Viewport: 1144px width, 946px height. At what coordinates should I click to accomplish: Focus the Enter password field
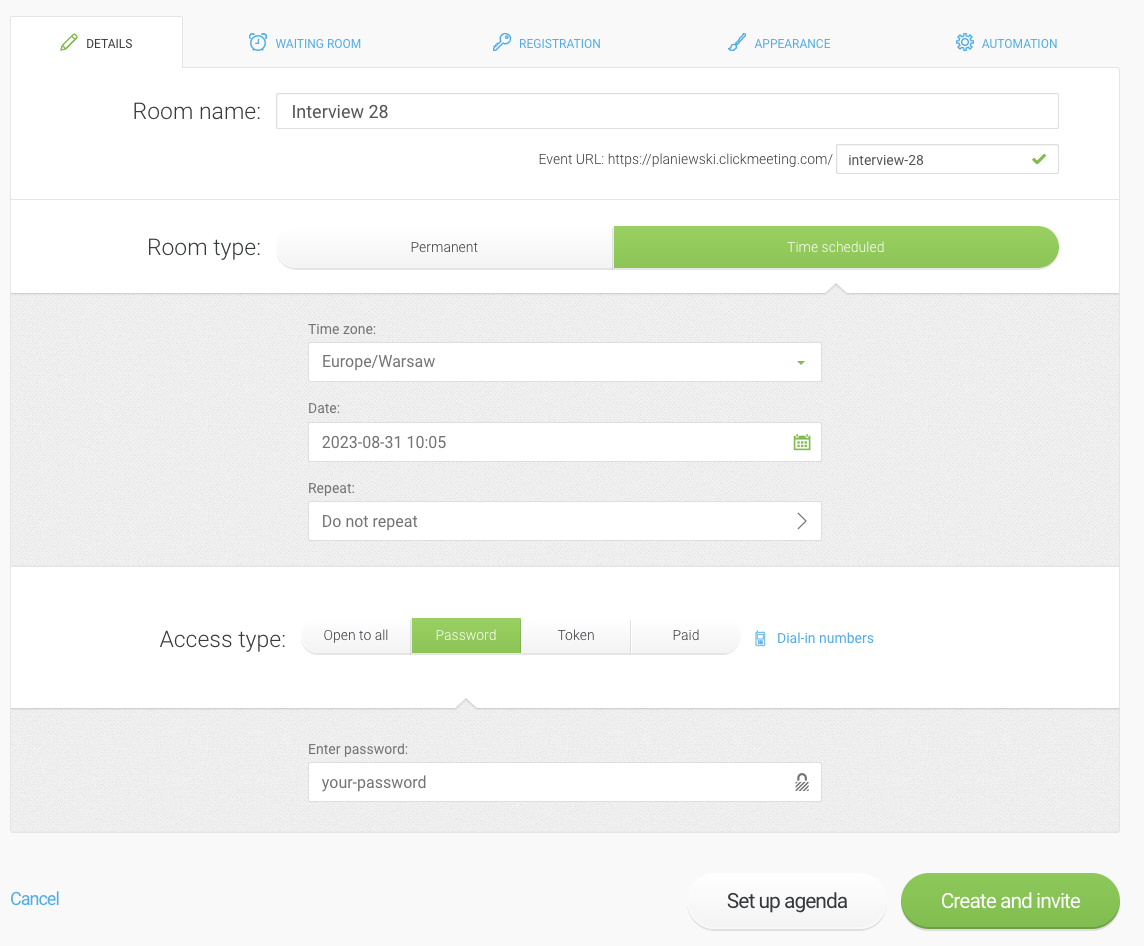(x=565, y=782)
